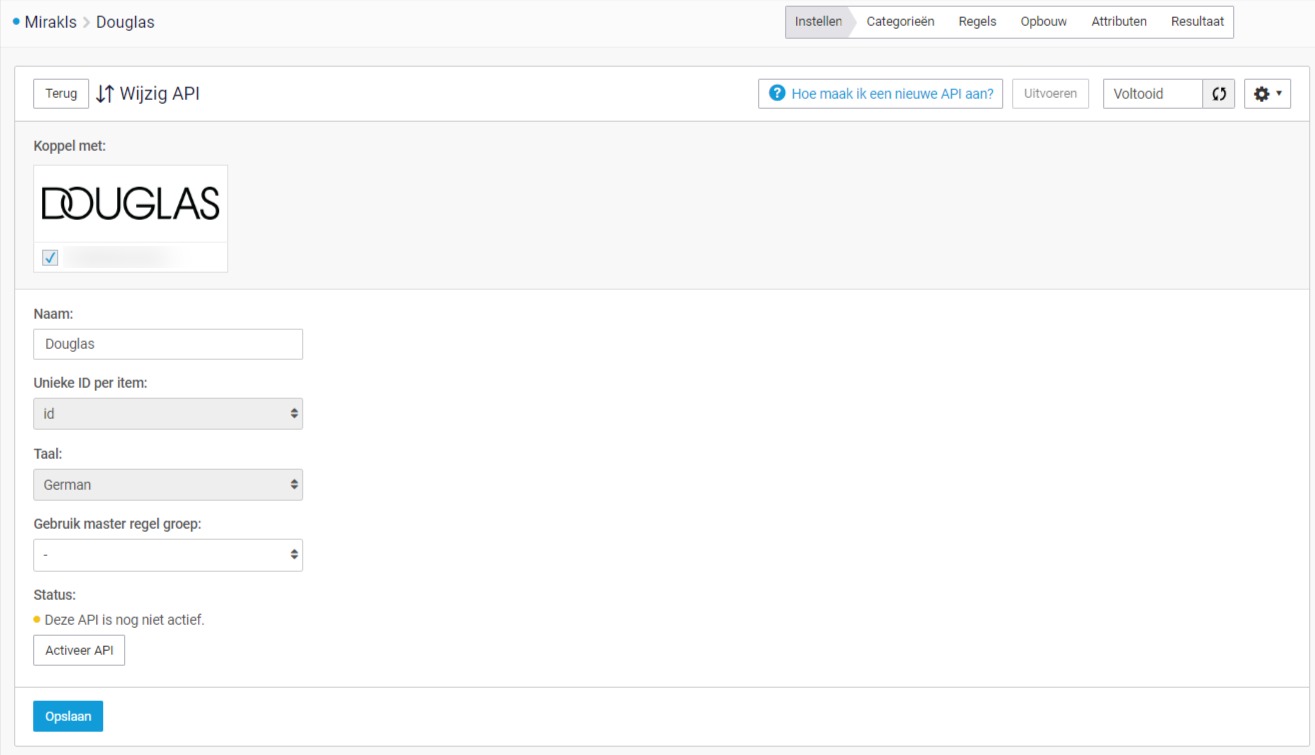Click the Douglas logo thumbnail
This screenshot has width=1315, height=755.
click(x=131, y=204)
